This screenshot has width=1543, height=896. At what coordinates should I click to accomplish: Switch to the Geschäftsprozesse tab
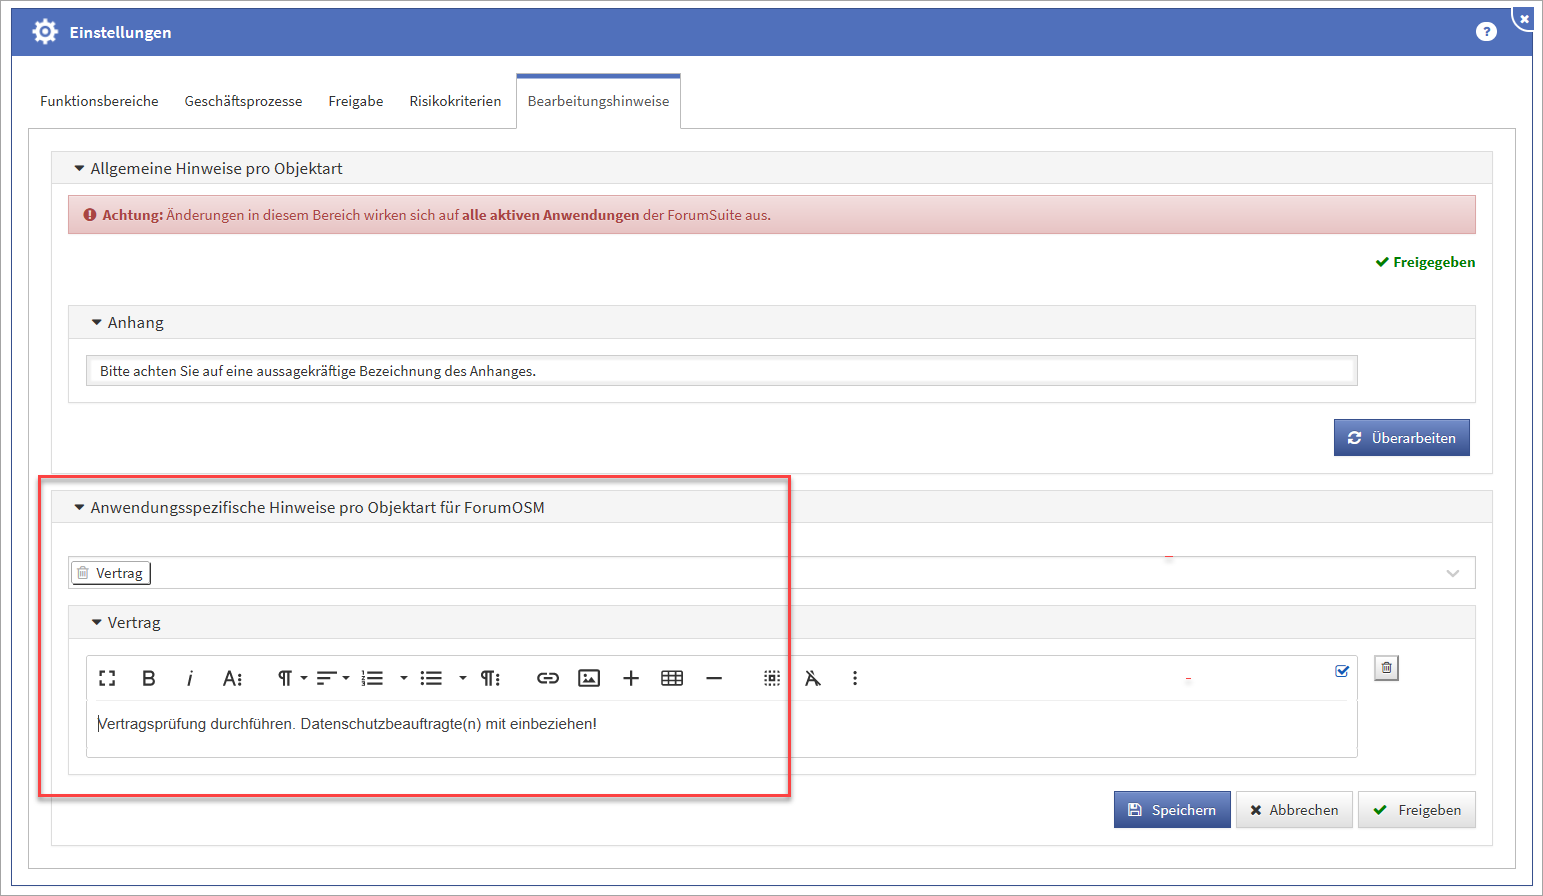coord(243,101)
